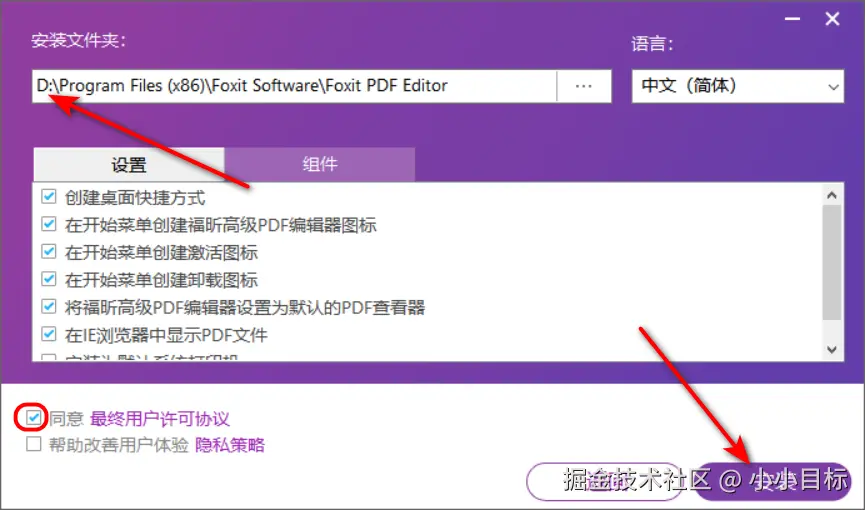865x510 pixels.
Task: Toggle 在IE浏览器中显示PDF文件 checkbox
Action: click(x=49, y=334)
